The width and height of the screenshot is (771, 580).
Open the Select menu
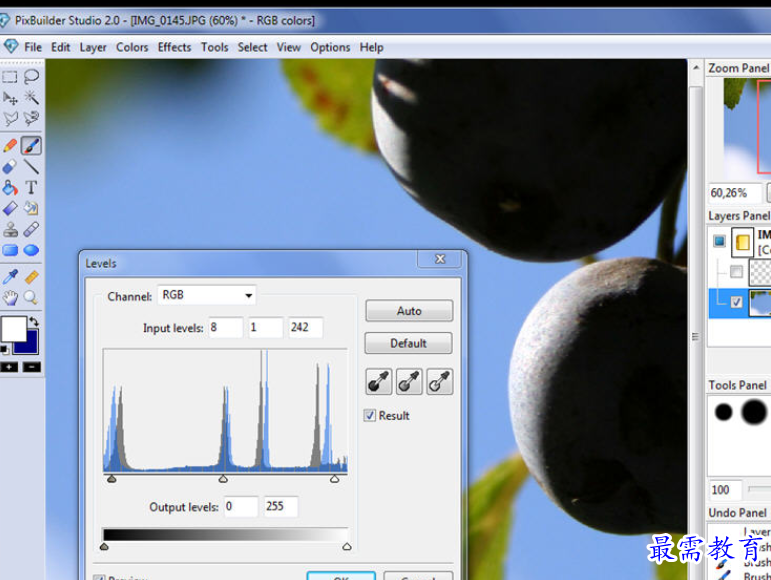pyautogui.click(x=252, y=47)
